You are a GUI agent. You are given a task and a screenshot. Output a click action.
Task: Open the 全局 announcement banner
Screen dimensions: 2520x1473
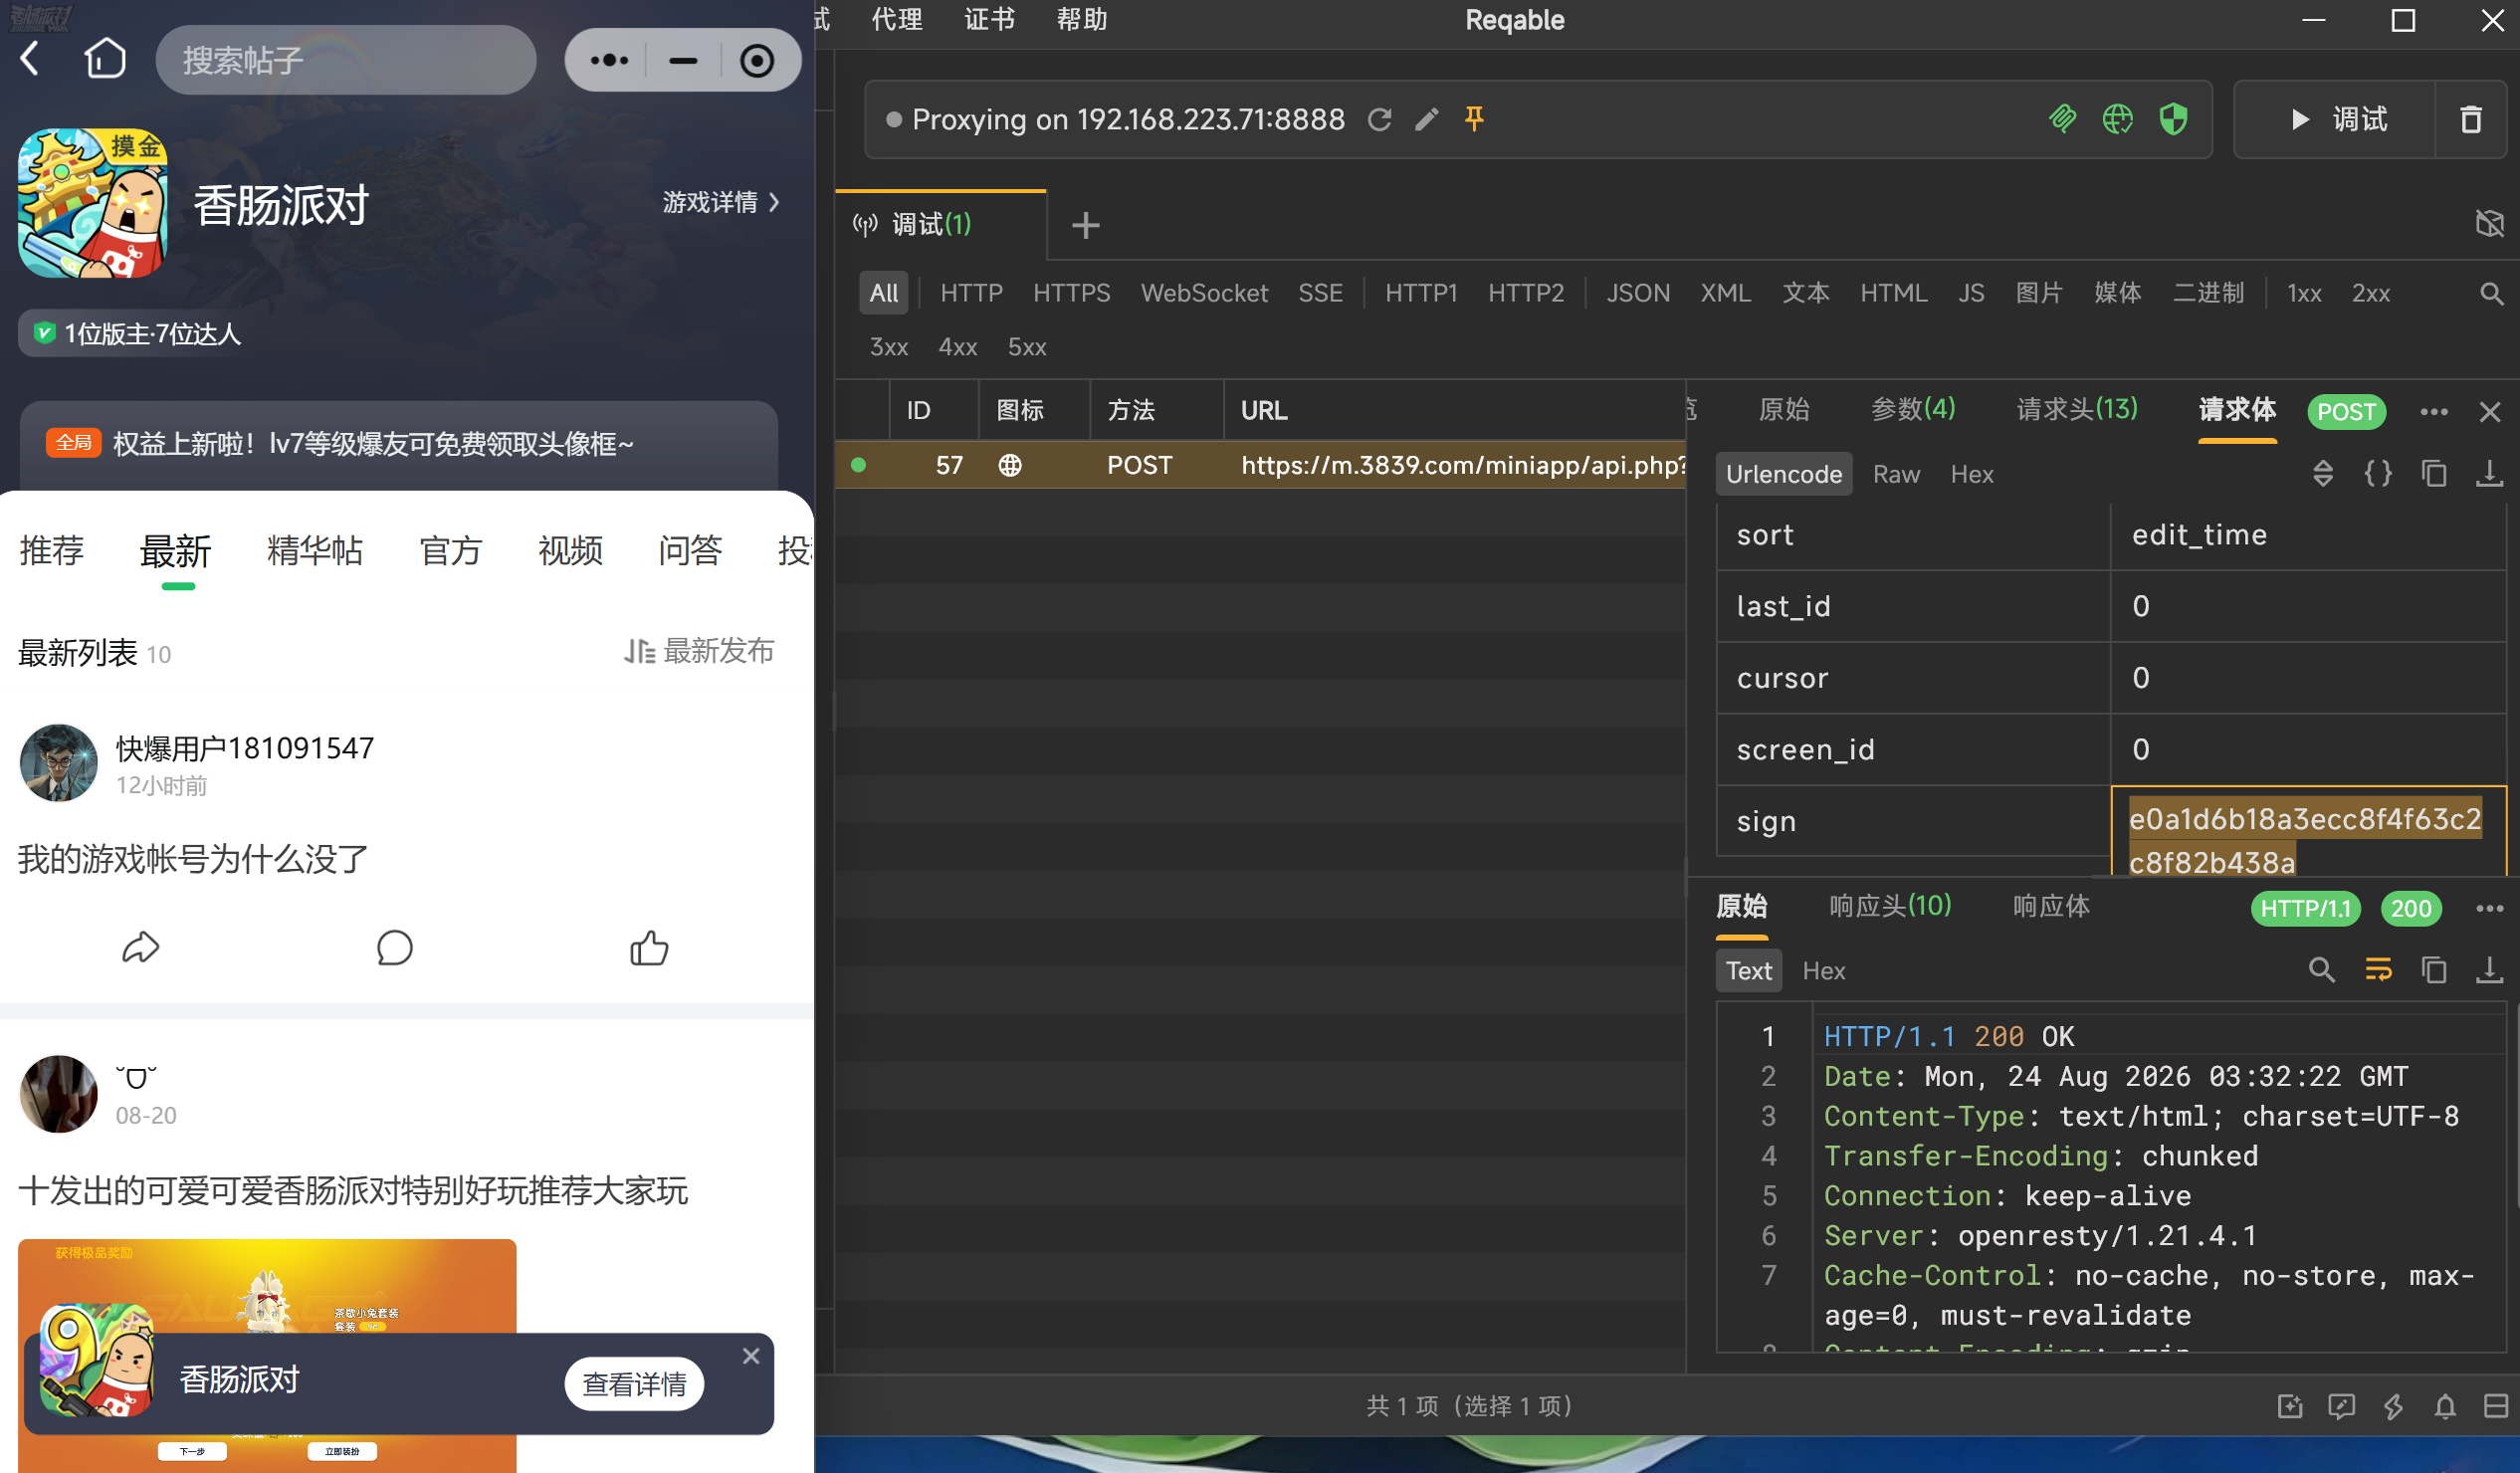399,443
